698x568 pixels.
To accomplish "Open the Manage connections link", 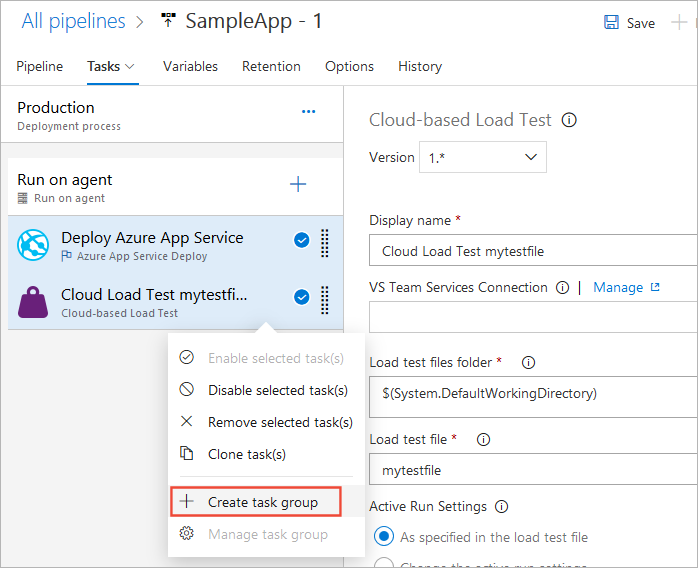I will 618,288.
